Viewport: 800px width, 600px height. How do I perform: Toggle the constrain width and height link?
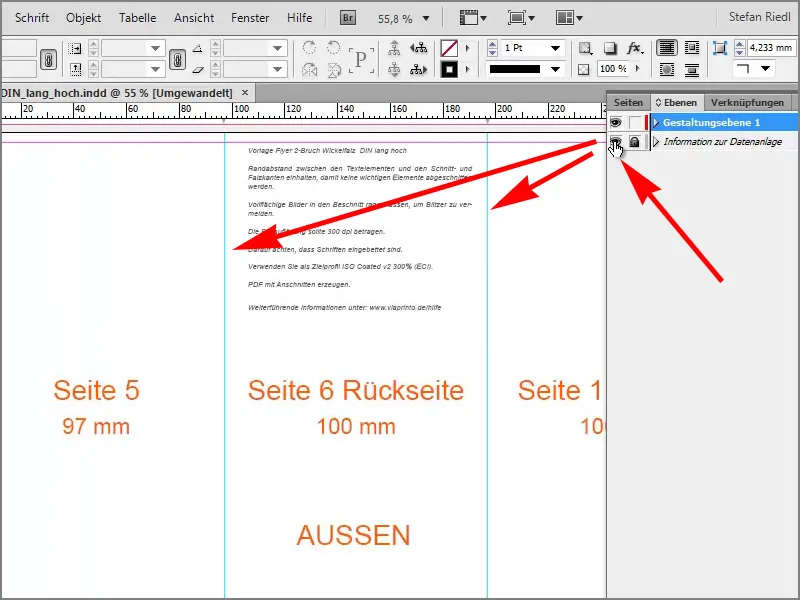click(x=48, y=59)
